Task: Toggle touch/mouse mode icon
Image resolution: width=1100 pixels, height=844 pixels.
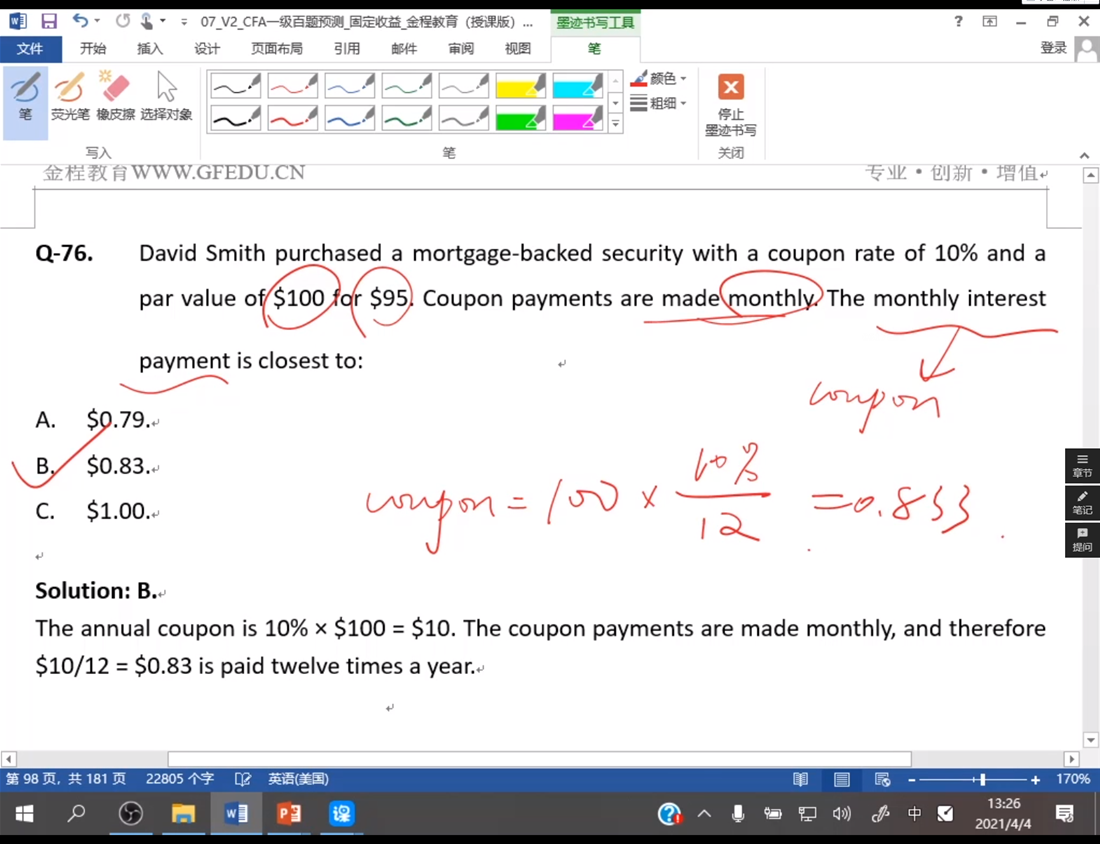Action: point(147,21)
